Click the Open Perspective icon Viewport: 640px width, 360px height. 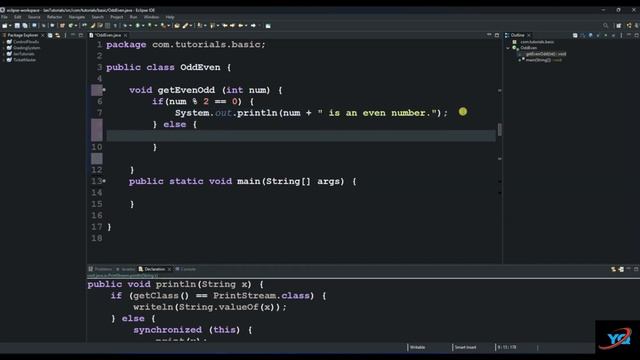click(x=618, y=25)
